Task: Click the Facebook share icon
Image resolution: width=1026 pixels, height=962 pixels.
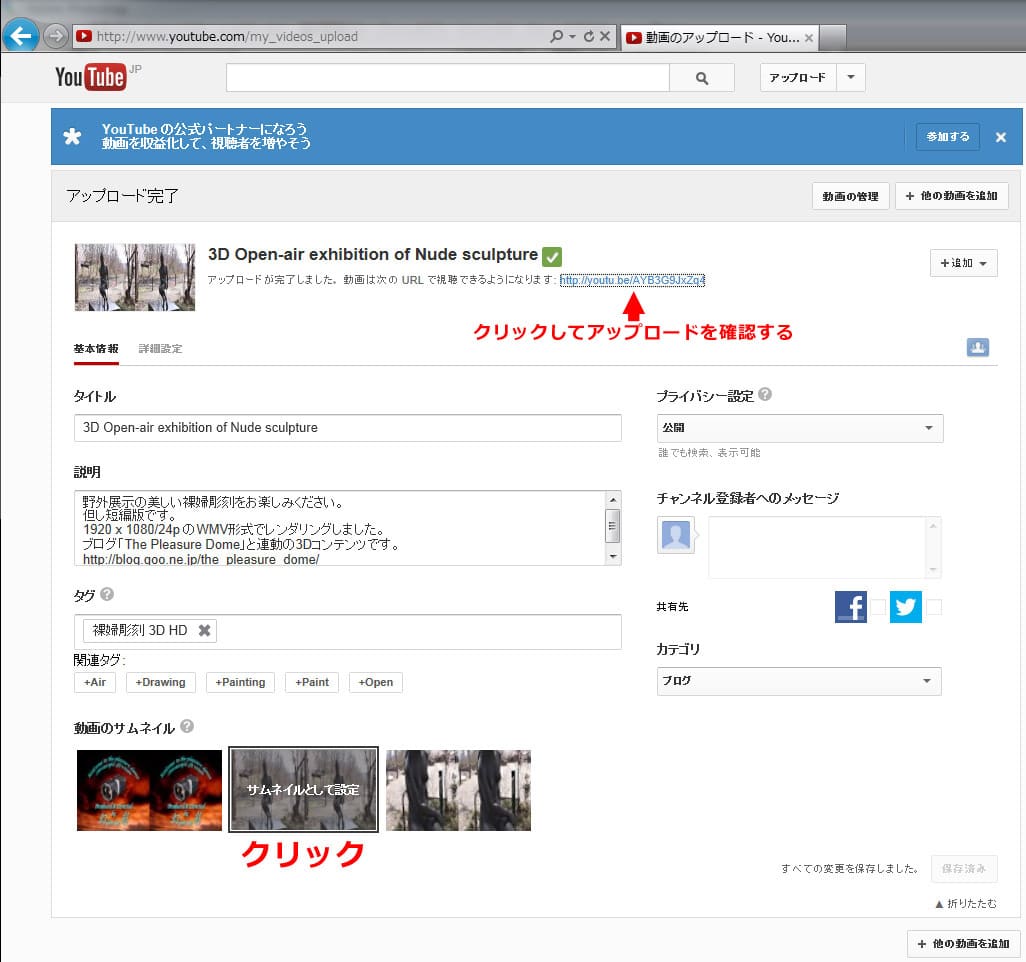Action: 850,606
